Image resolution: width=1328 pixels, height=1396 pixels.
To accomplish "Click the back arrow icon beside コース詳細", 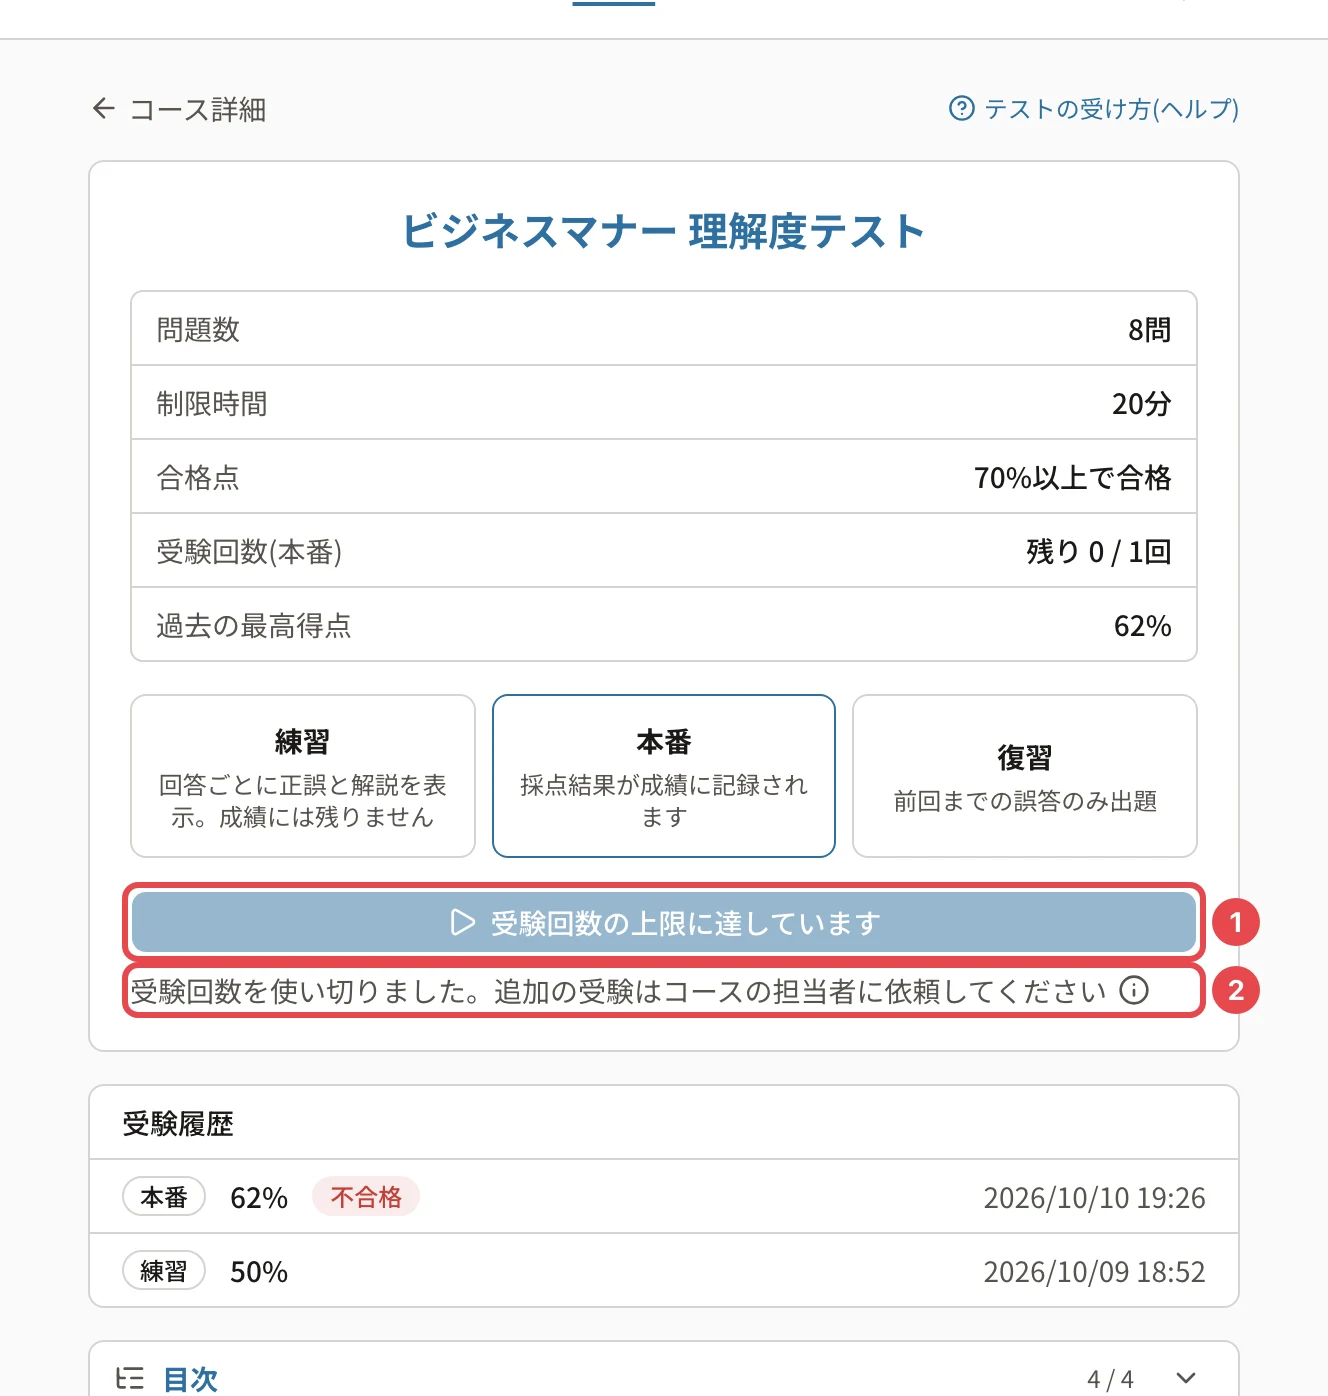I will (x=104, y=108).
